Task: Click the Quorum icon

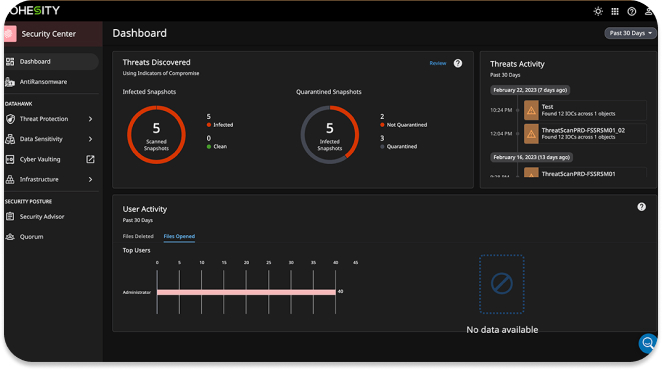Action: coord(10,237)
